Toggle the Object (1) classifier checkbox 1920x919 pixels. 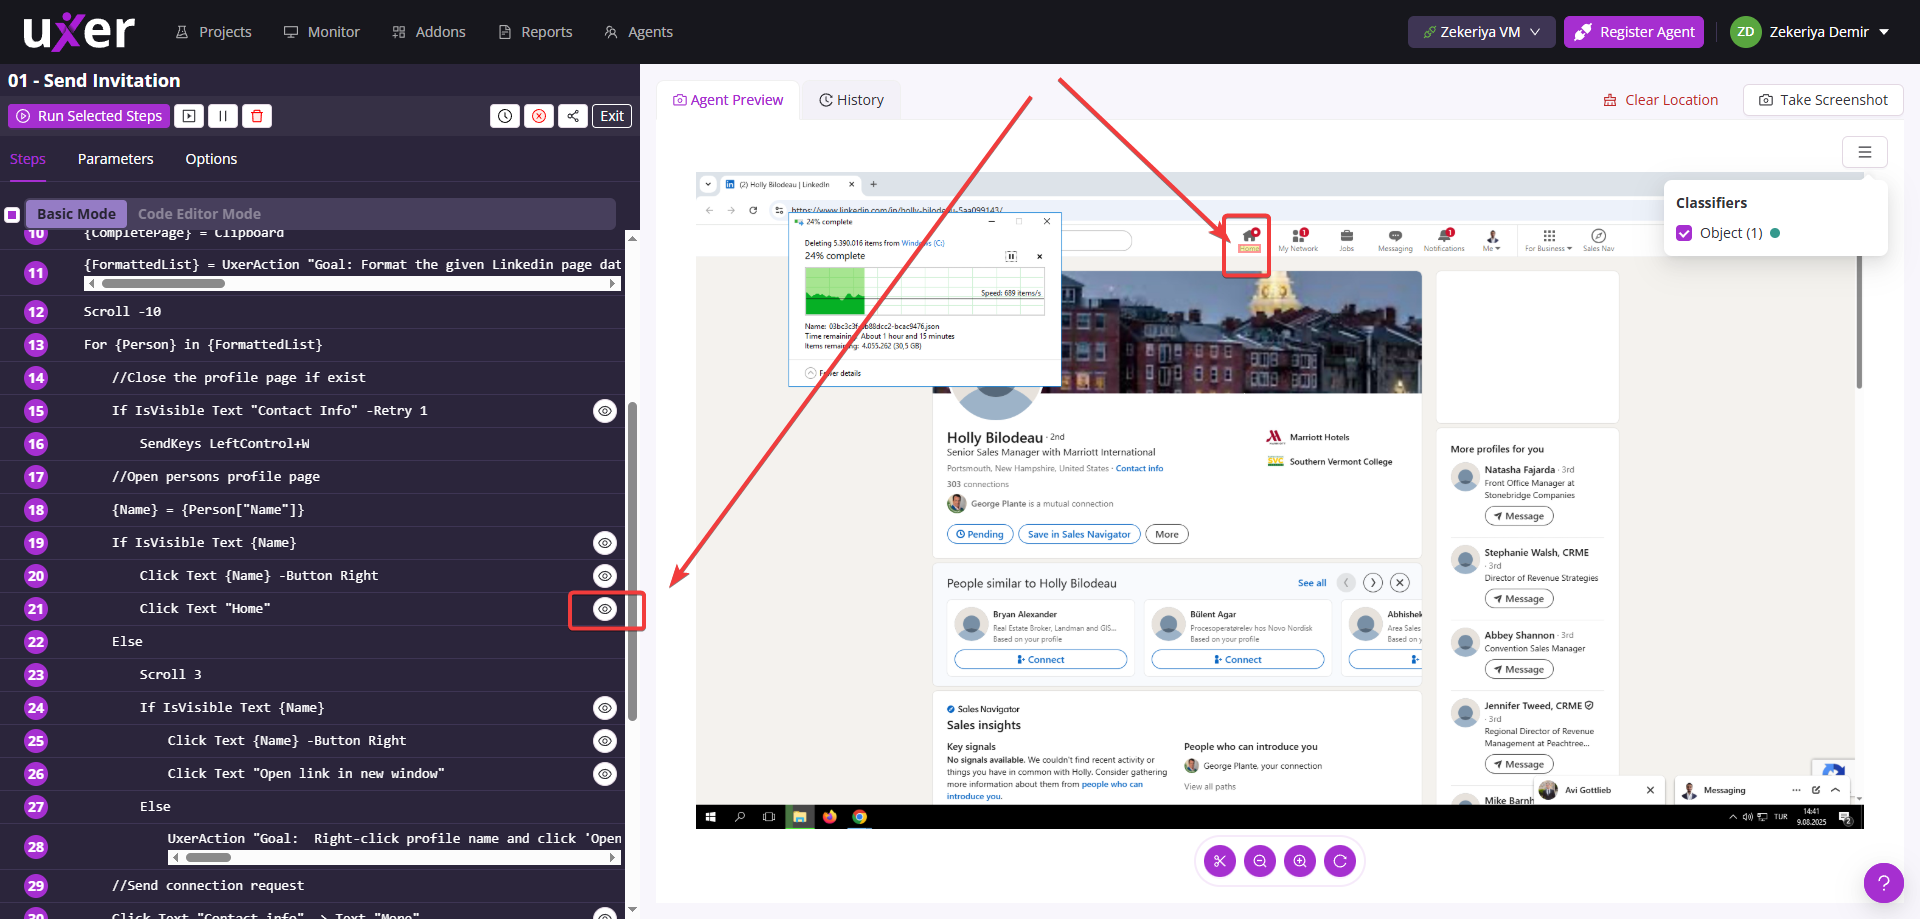[1684, 233]
